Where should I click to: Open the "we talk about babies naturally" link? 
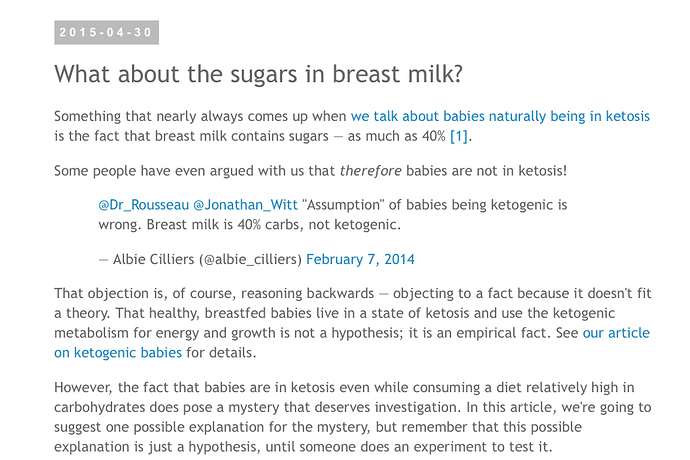click(x=499, y=116)
